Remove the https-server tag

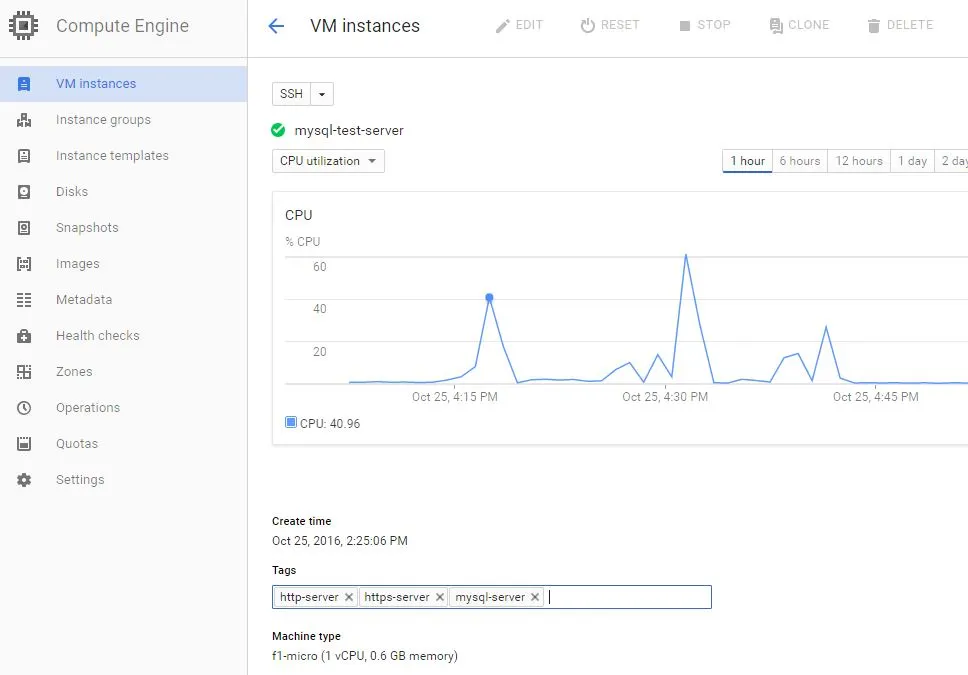pyautogui.click(x=440, y=597)
